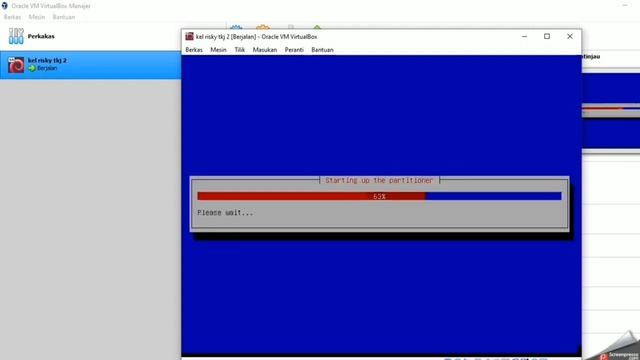640x360 pixels.
Task: Open Peranti menu in VM window
Action: click(294, 50)
